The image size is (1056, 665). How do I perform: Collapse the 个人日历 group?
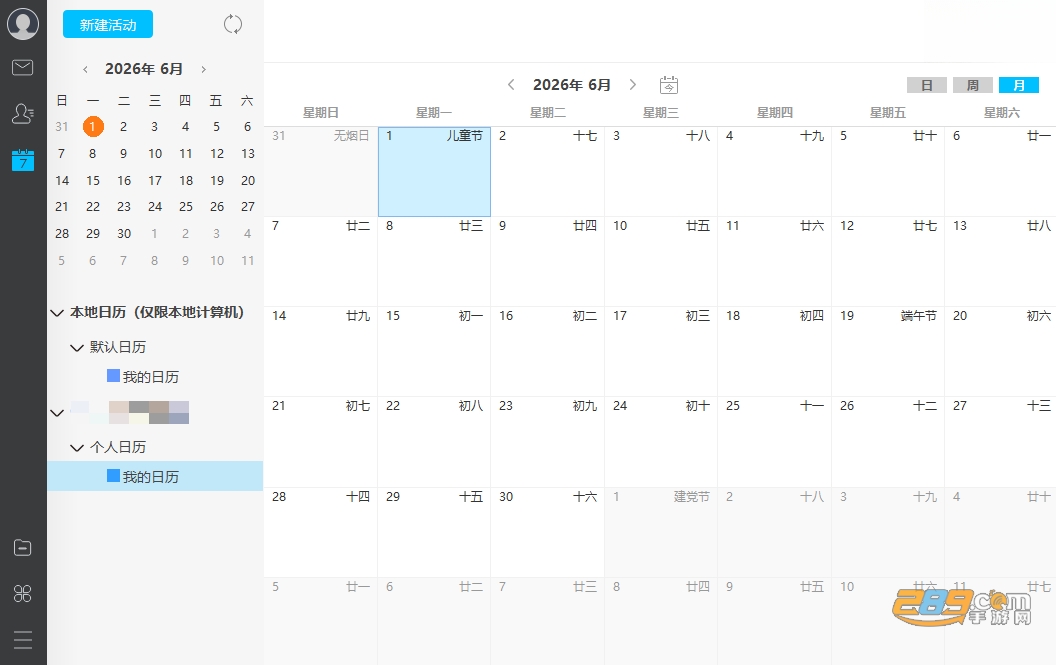point(77,447)
